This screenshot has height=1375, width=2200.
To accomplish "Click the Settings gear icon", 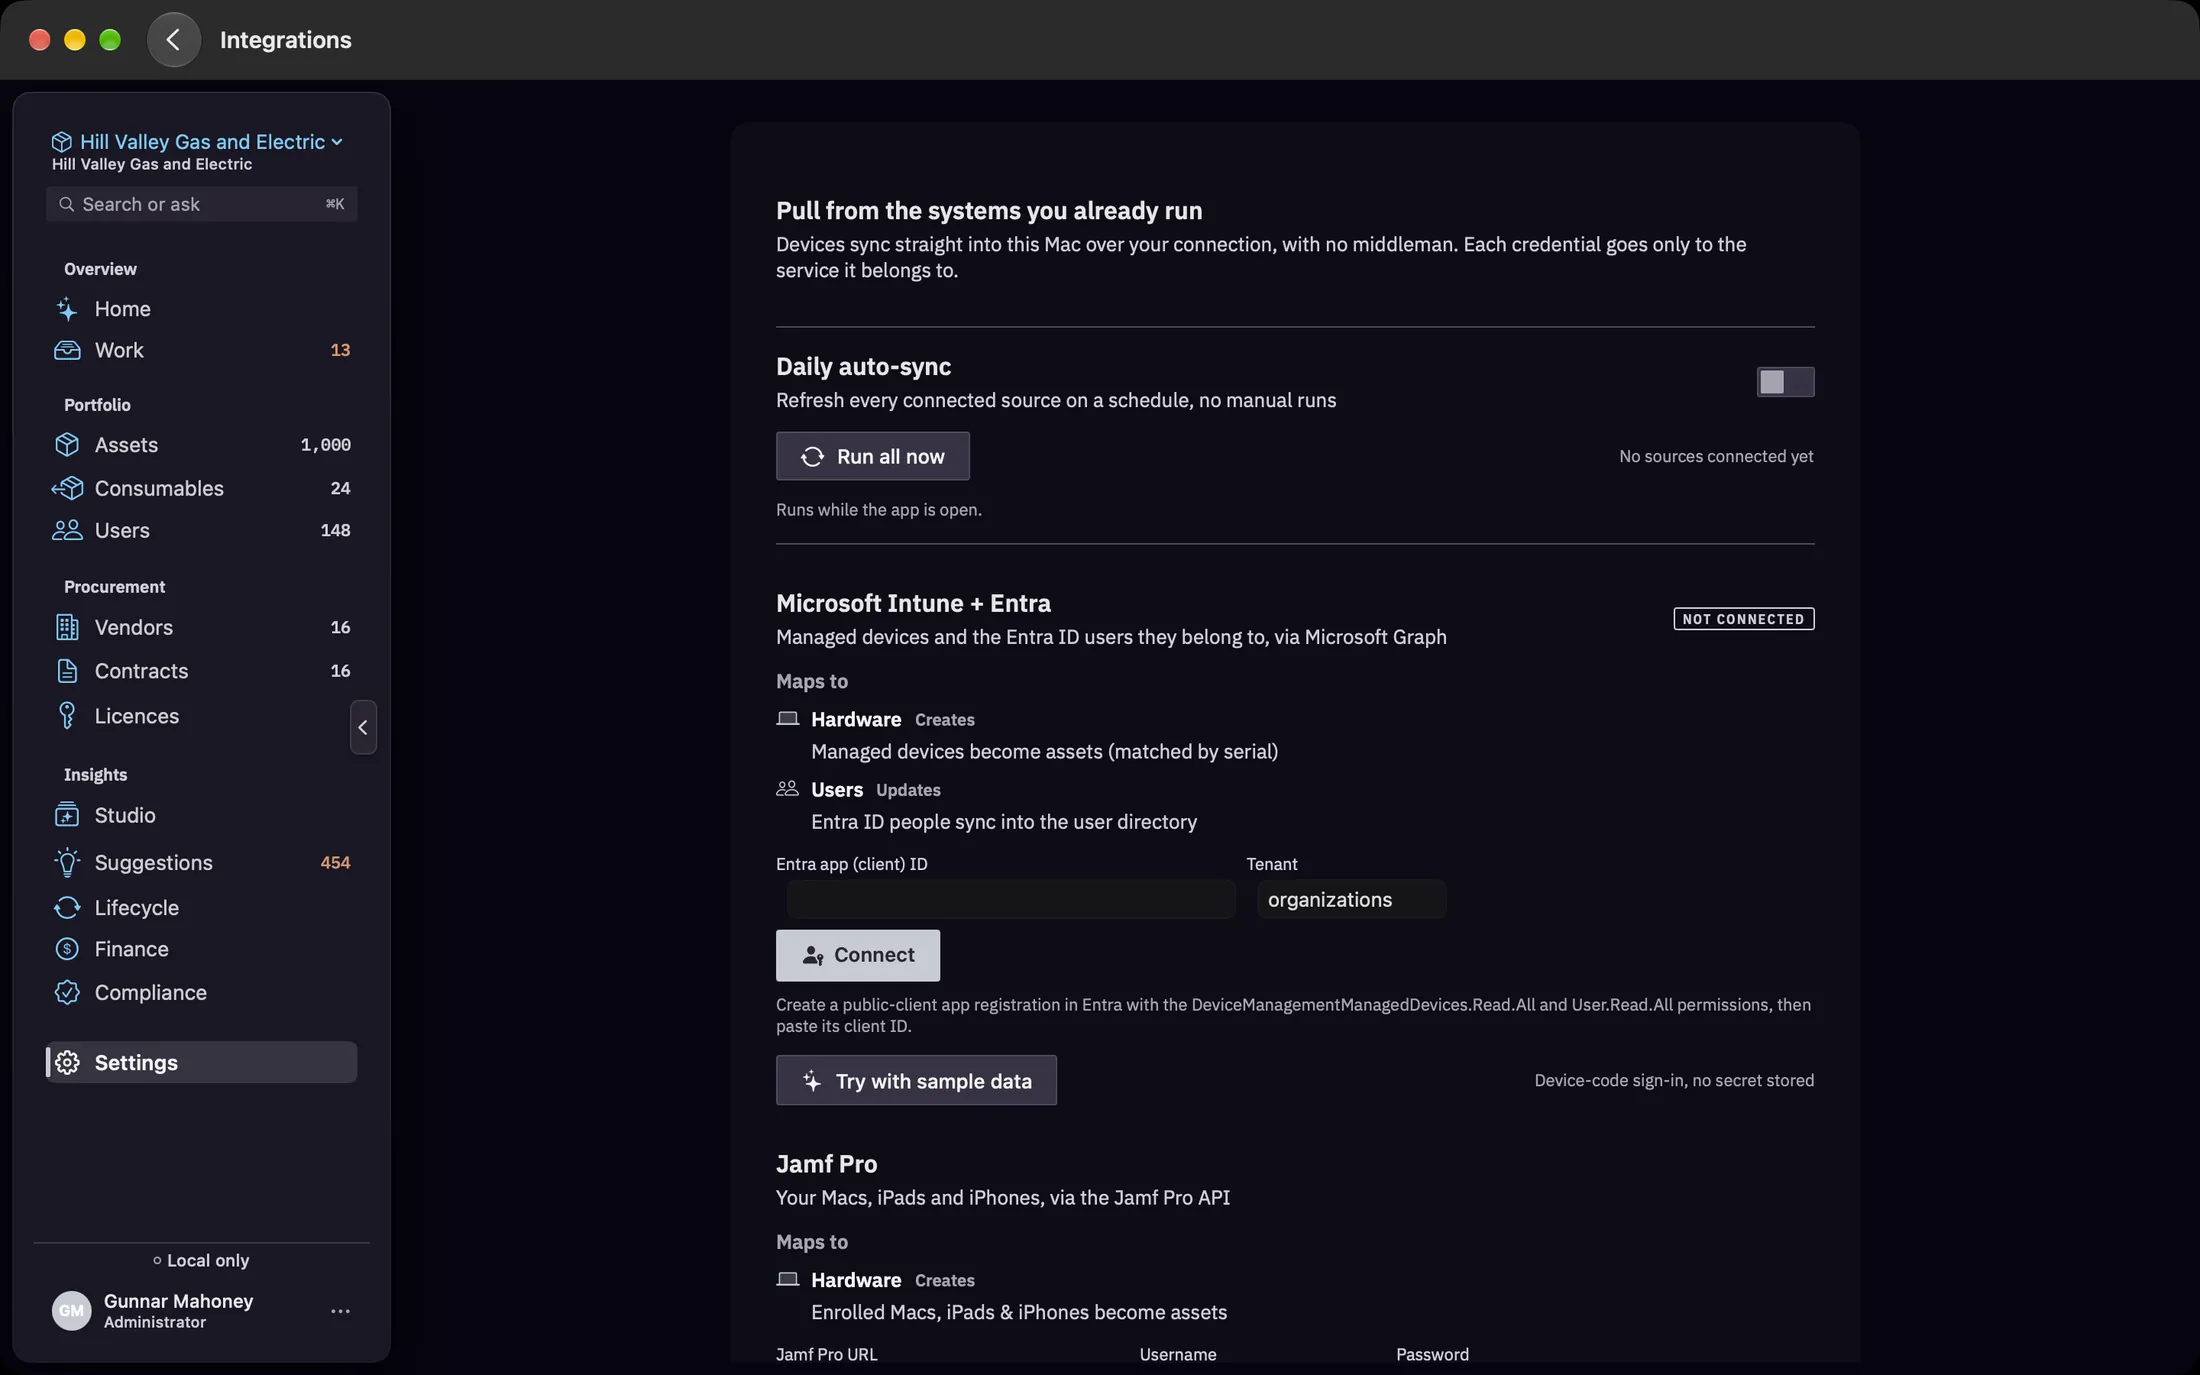I will 67,1062.
